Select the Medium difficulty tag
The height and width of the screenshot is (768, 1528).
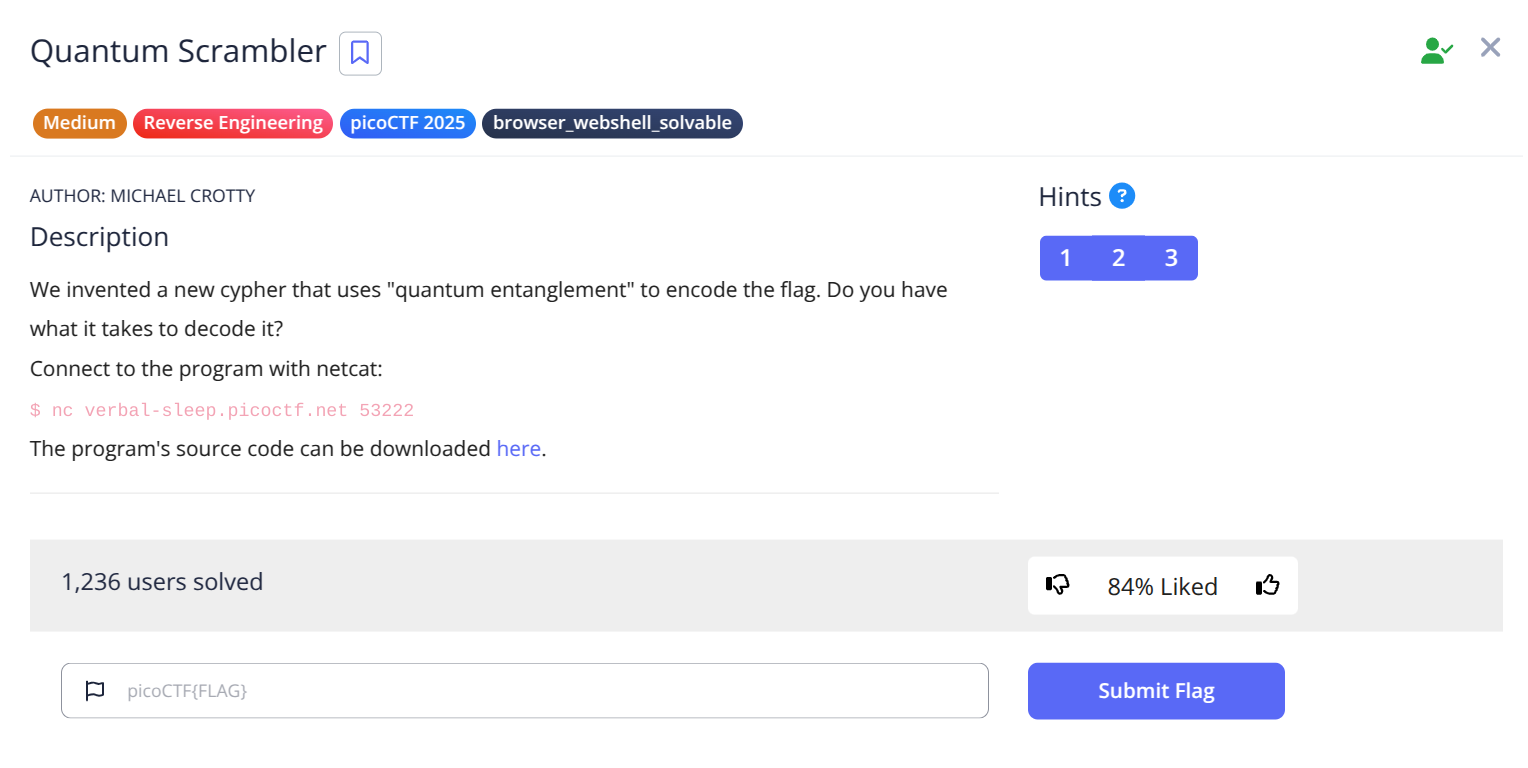click(x=80, y=123)
